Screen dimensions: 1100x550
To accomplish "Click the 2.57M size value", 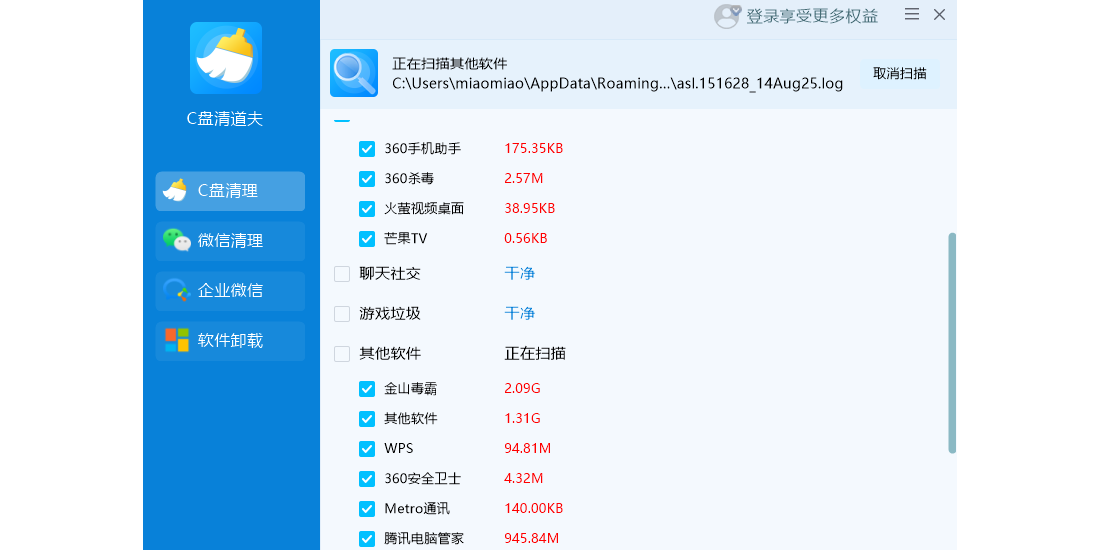I will point(524,179).
